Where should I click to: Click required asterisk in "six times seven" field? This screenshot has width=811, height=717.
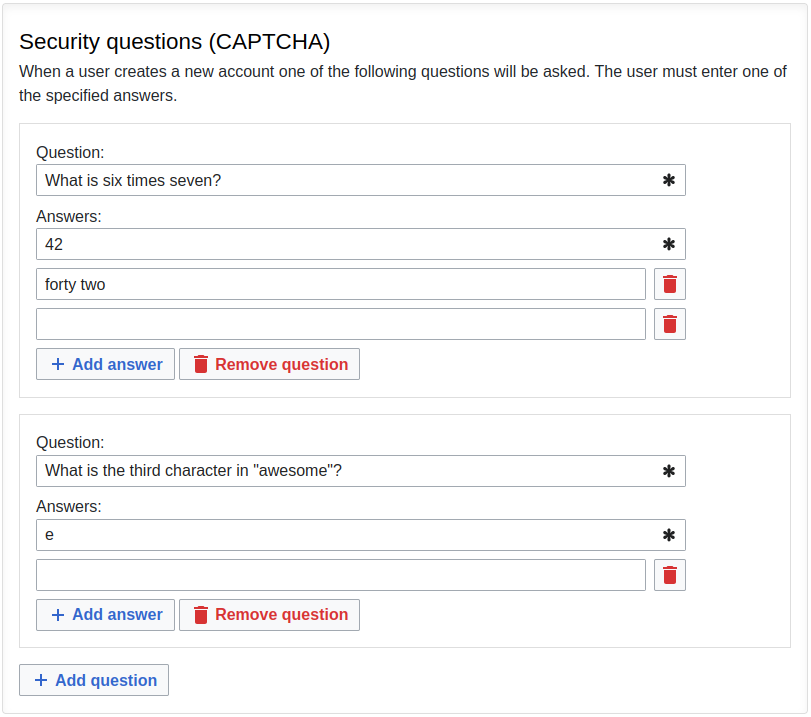pos(669,181)
